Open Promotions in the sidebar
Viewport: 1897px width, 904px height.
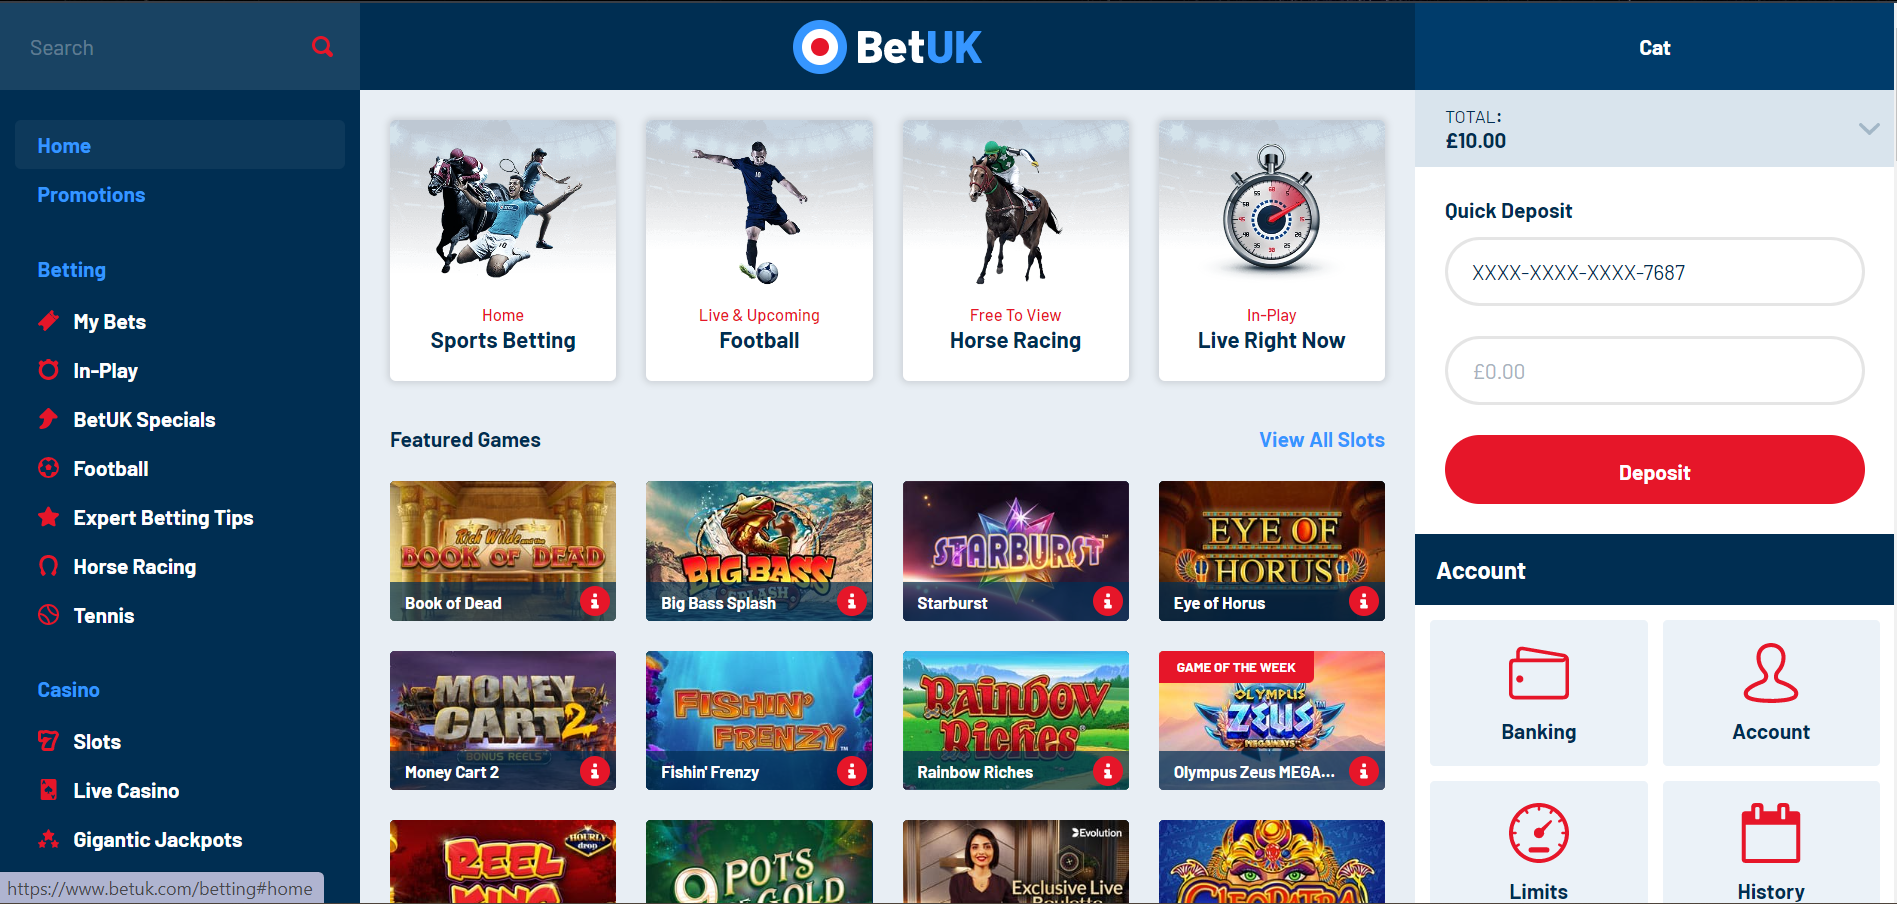tap(91, 195)
